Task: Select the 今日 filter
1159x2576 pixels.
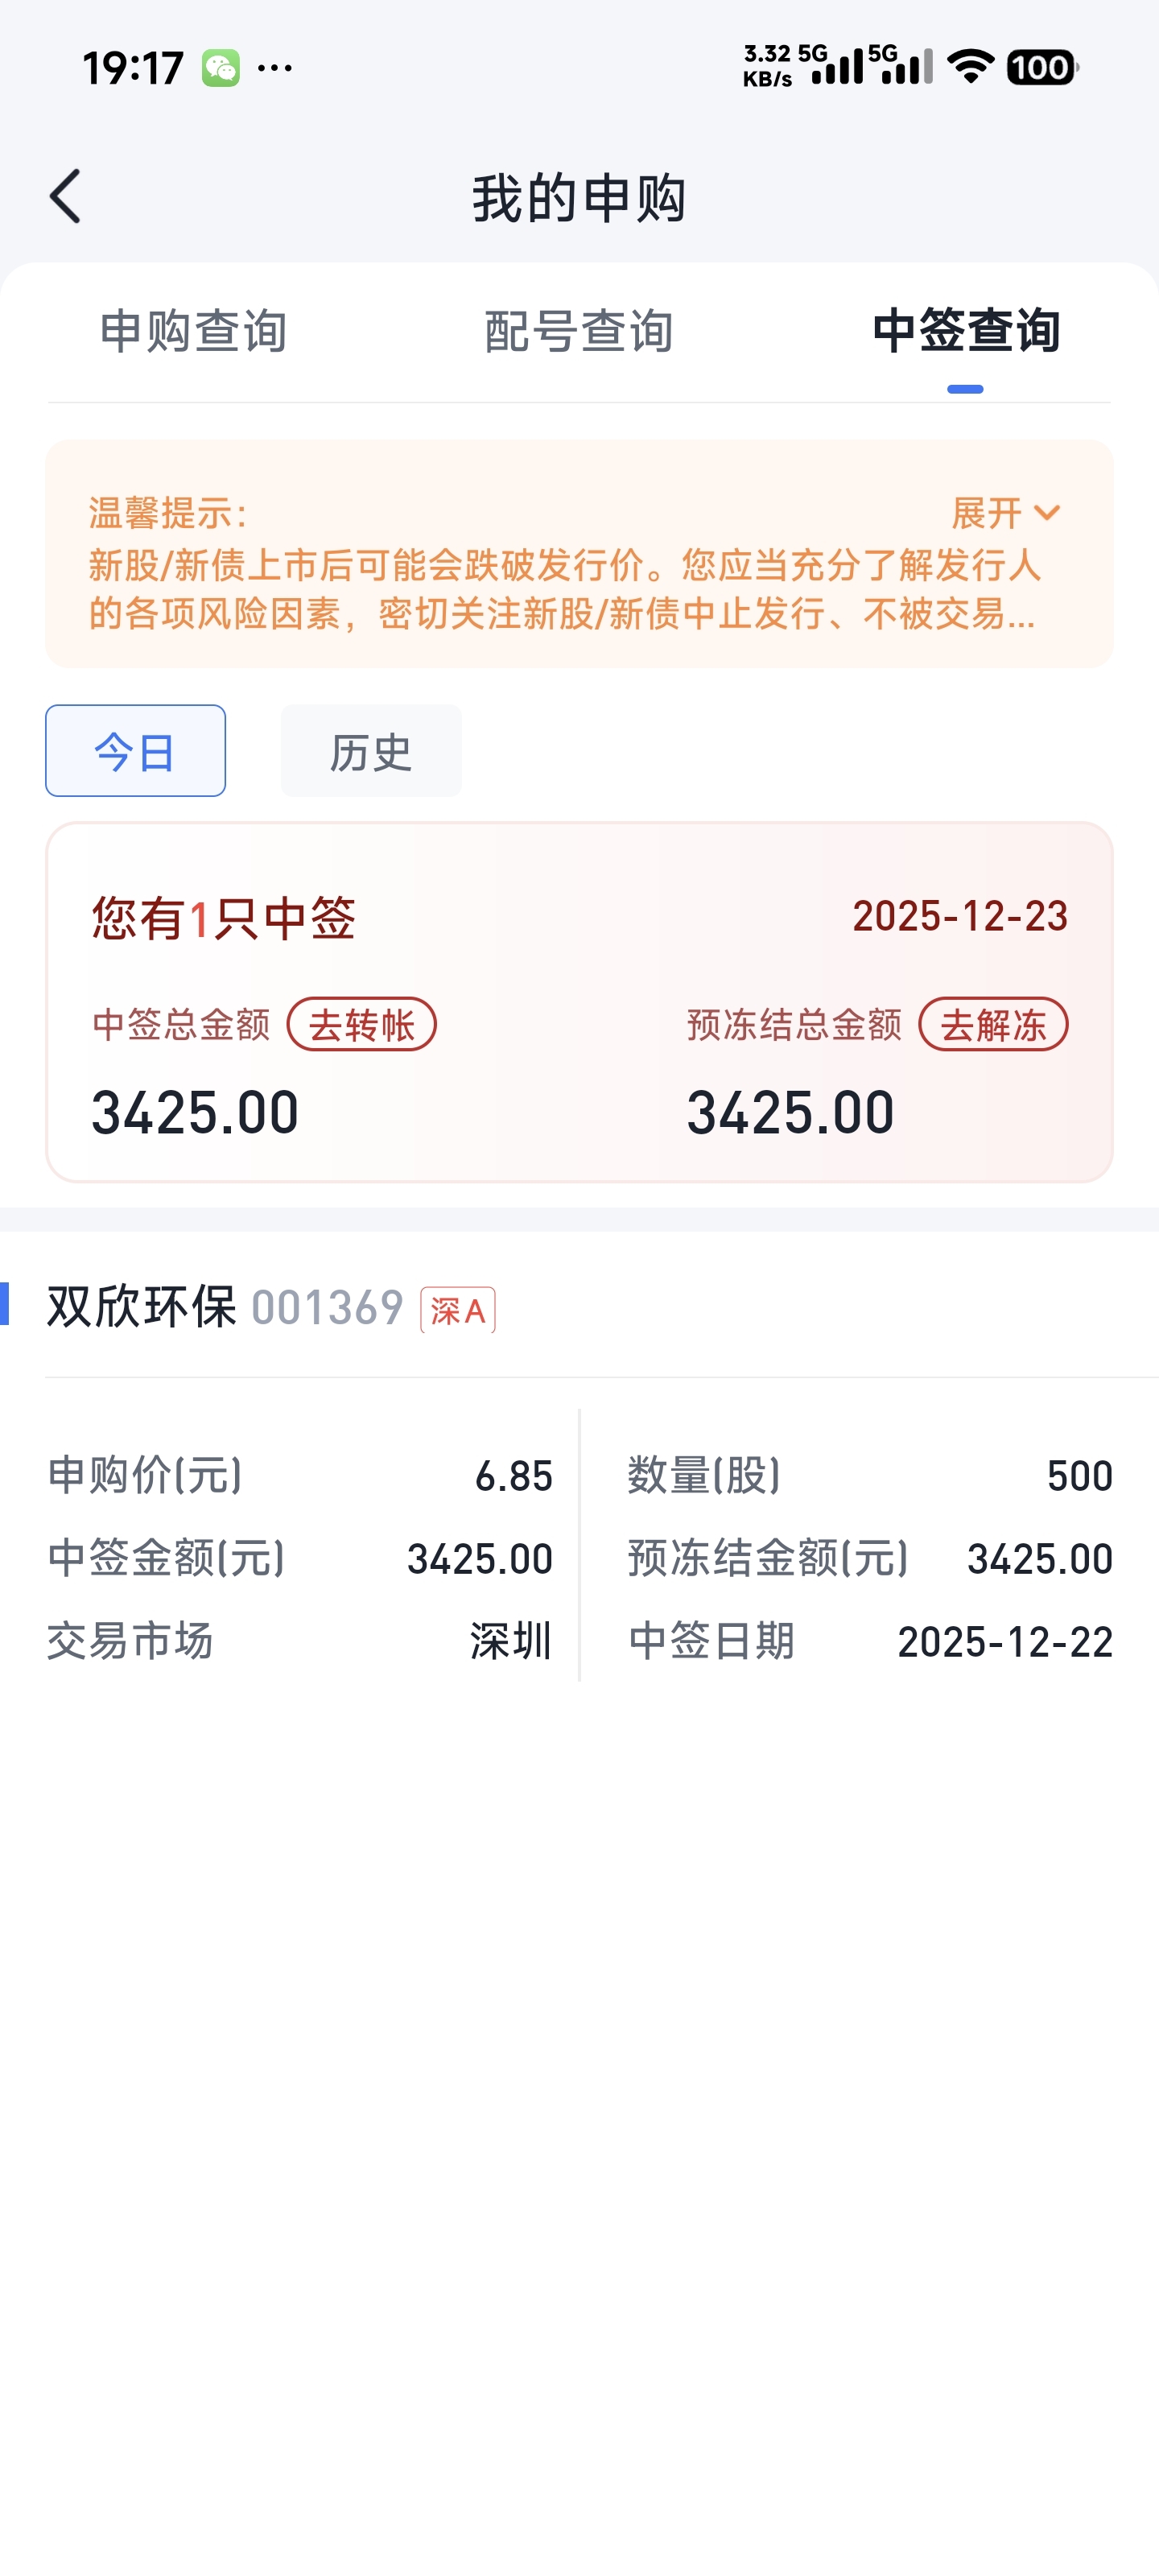Action: pos(135,751)
